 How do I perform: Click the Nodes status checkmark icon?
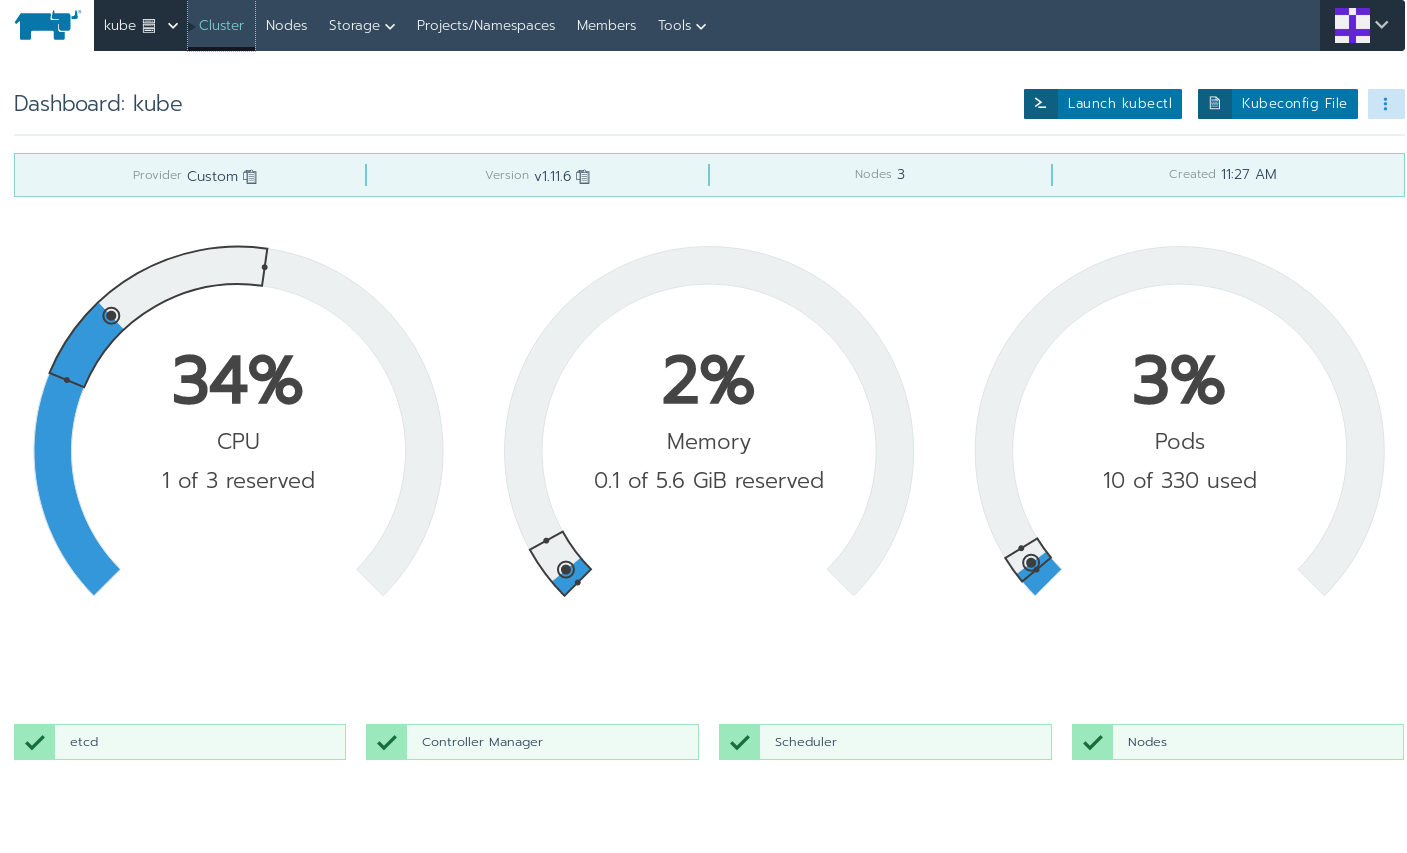point(1093,742)
